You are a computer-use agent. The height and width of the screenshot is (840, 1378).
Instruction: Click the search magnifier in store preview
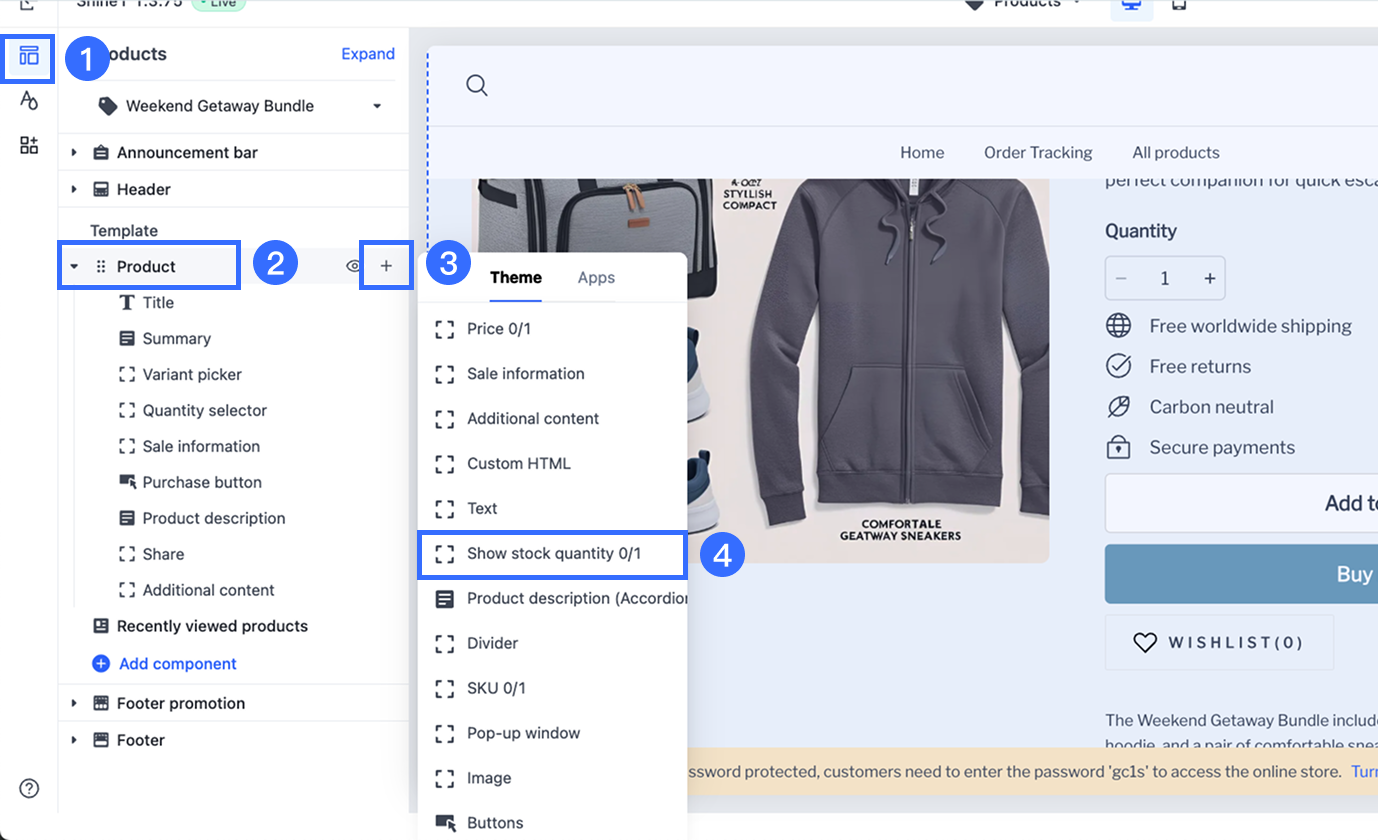coord(477,86)
